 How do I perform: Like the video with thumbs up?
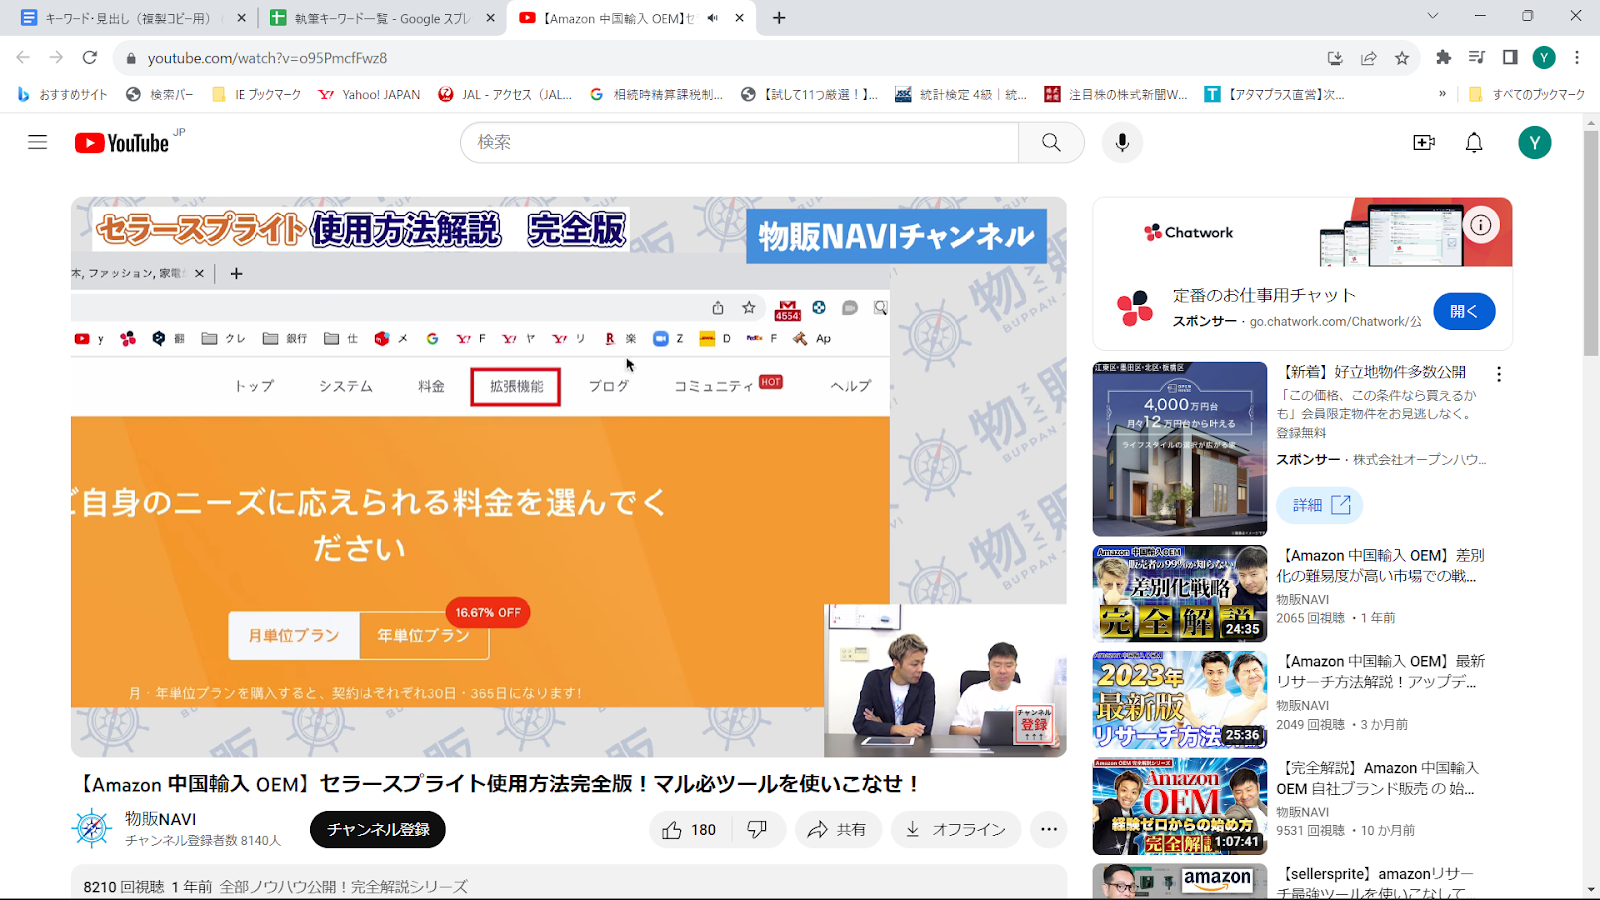click(690, 829)
